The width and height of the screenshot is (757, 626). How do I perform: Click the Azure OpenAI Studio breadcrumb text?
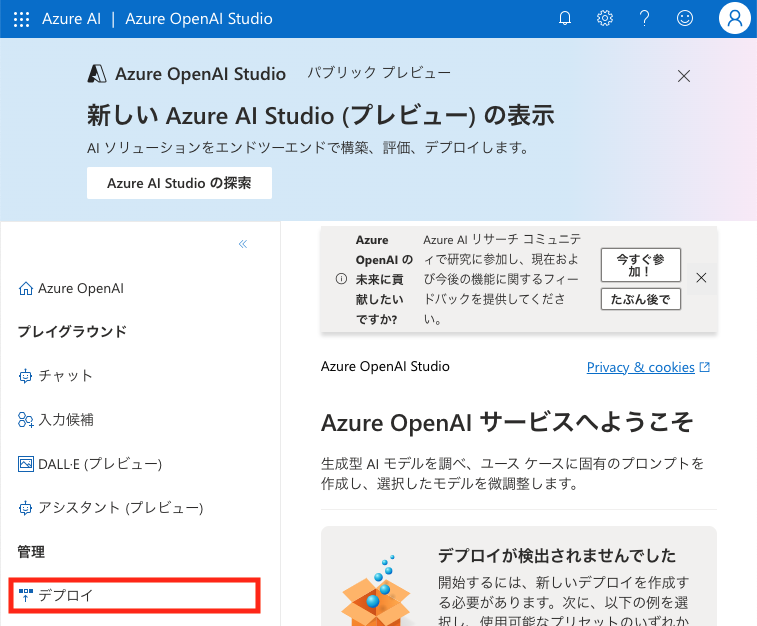385,366
